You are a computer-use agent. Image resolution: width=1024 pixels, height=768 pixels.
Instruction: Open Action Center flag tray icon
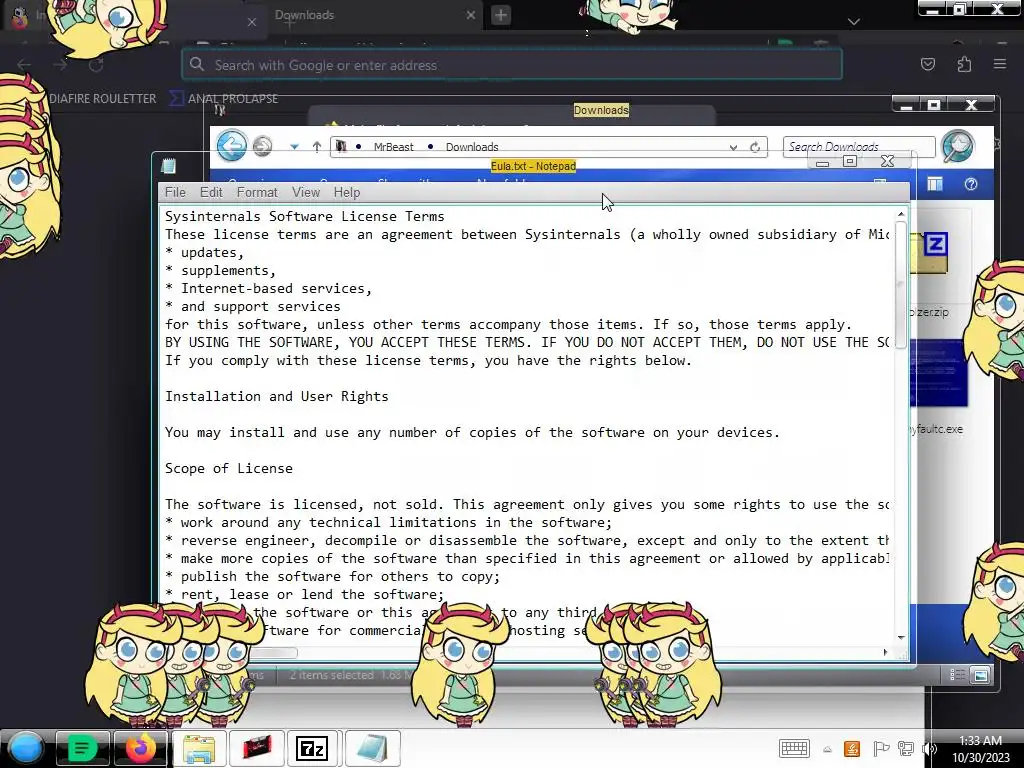880,748
